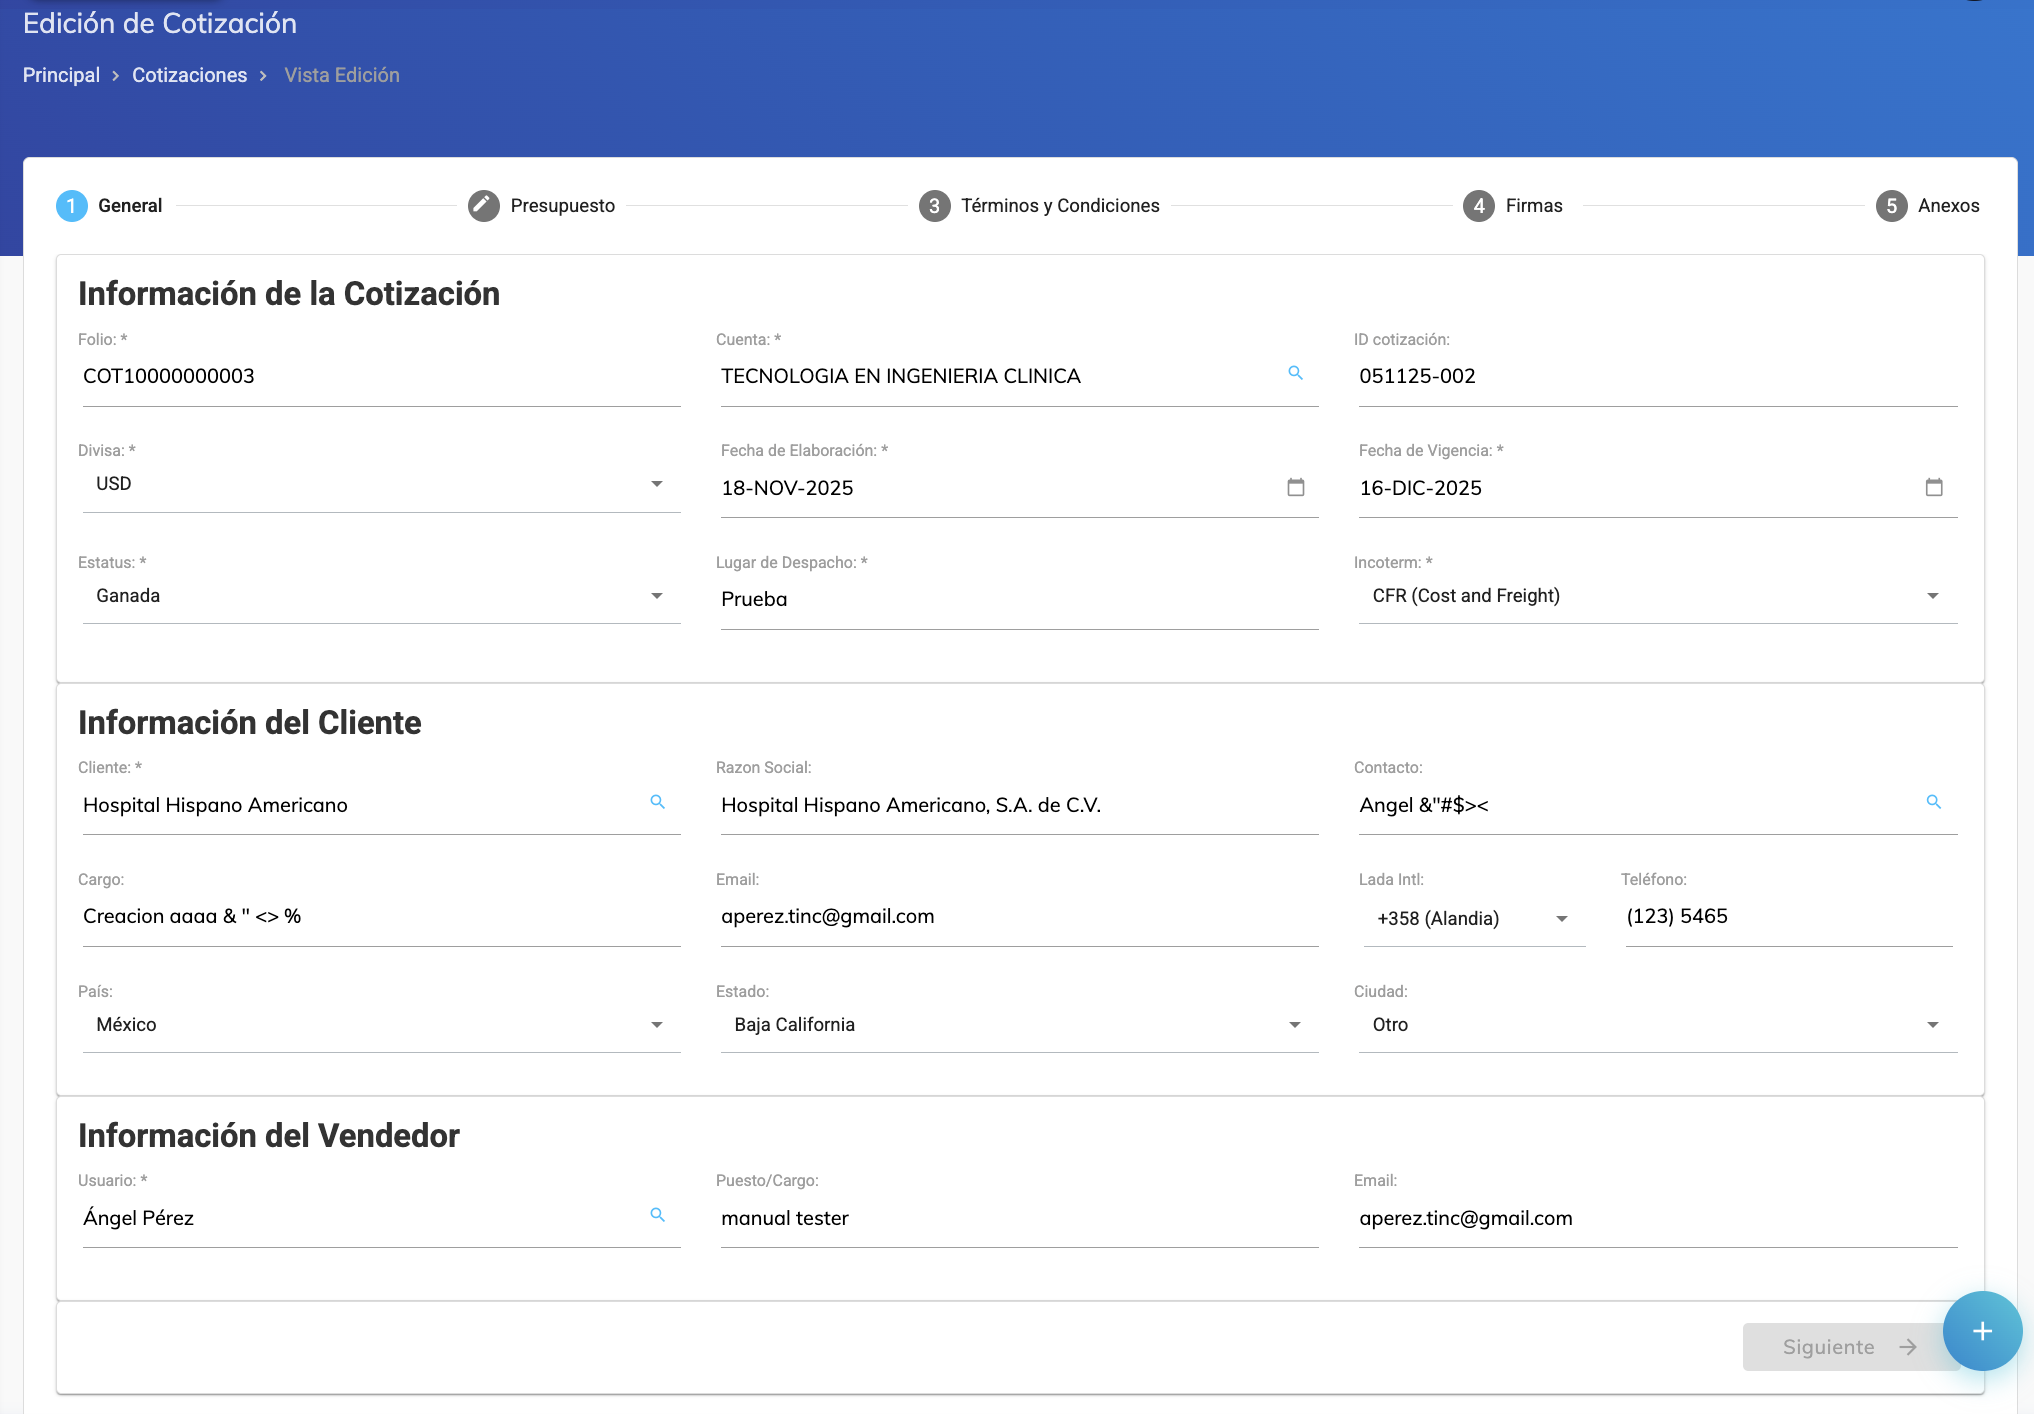Expand the Divisa USD dropdown
Screen dimensions: 2034x1414
(x=656, y=484)
